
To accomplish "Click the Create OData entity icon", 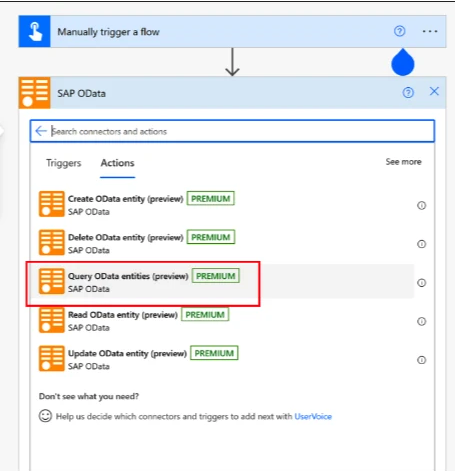I will click(51, 204).
